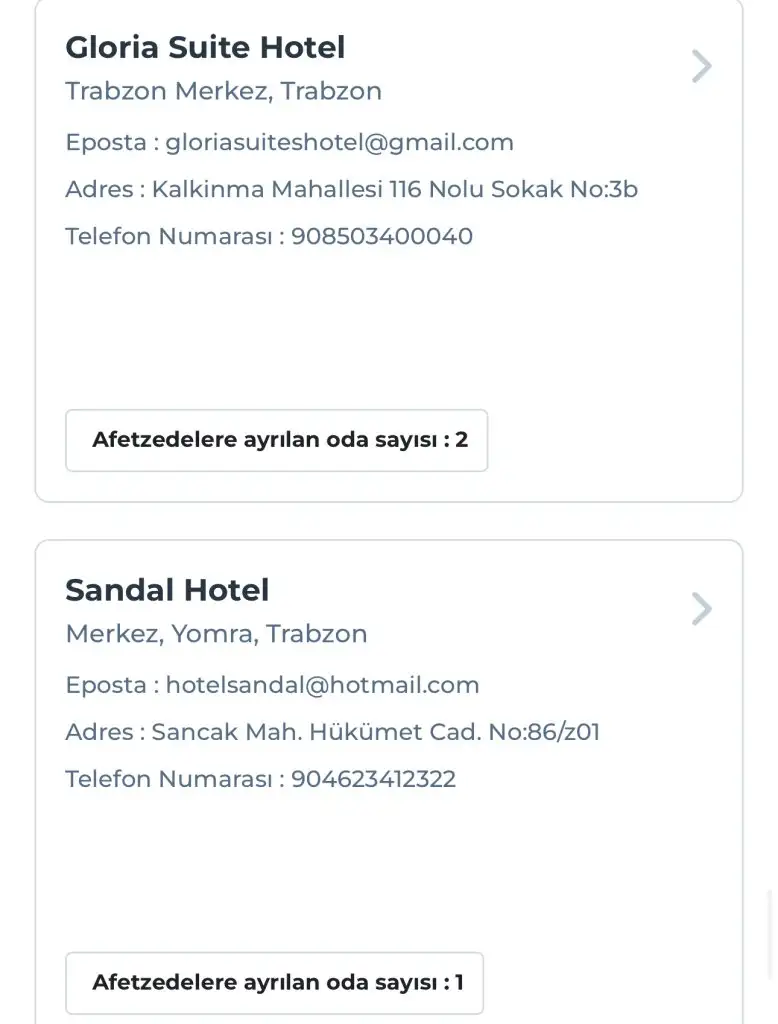
Task: Tap the hotelsandal@hotmail.com email address
Action: click(322, 685)
